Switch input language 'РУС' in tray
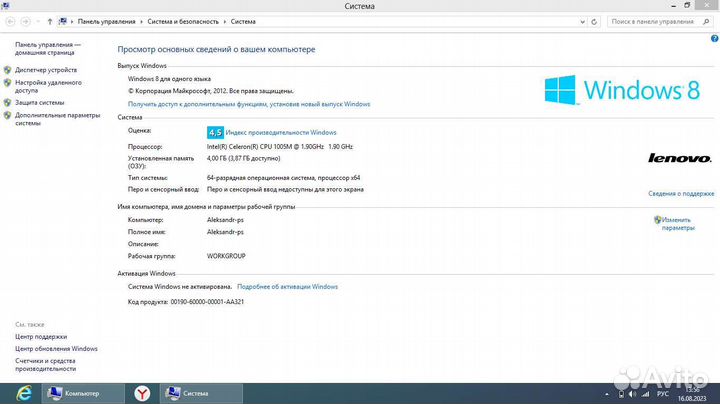The image size is (720, 404). pos(663,394)
